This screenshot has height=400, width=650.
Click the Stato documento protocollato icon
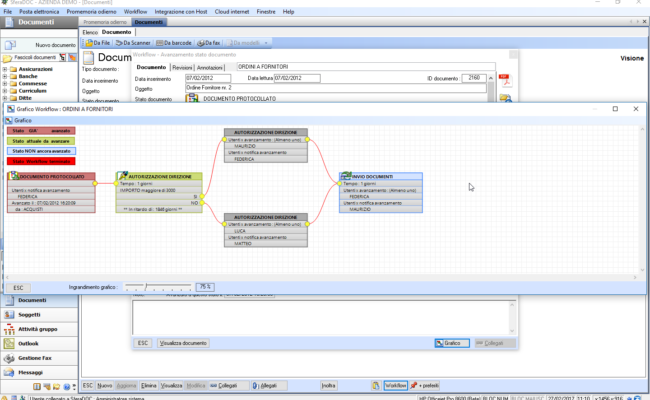192,99
